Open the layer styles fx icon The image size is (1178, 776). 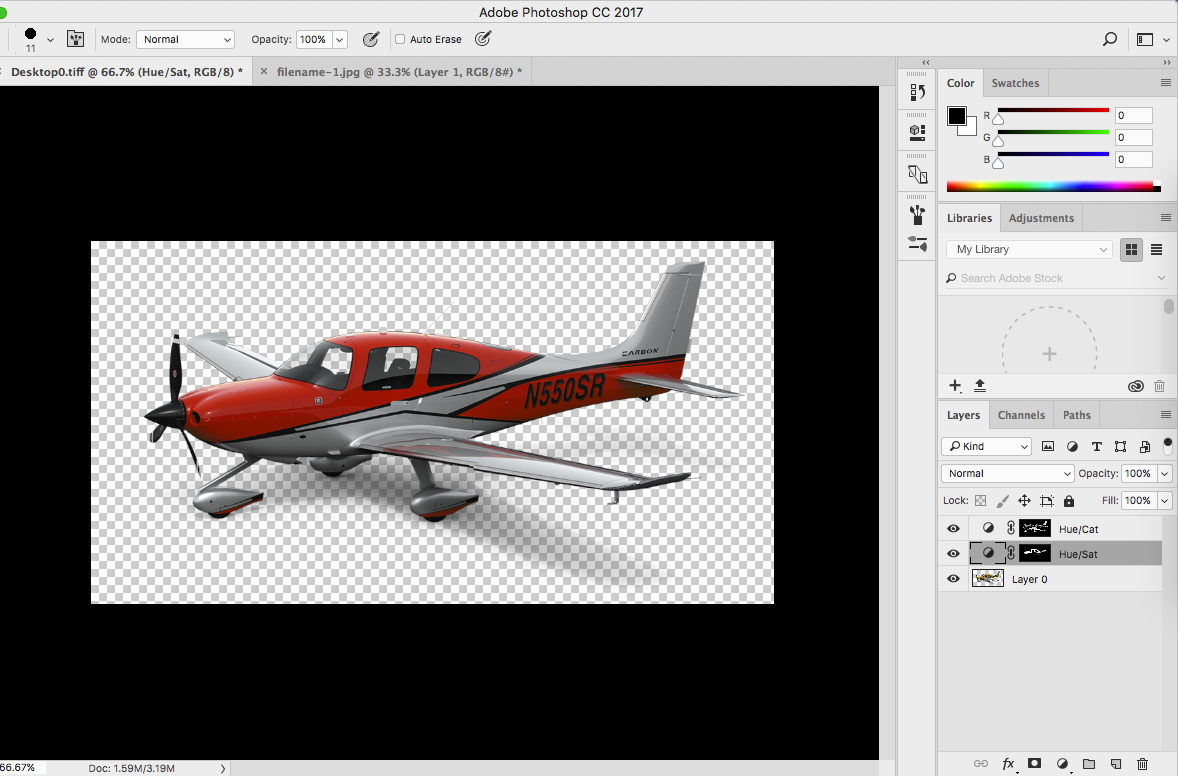(x=1008, y=764)
